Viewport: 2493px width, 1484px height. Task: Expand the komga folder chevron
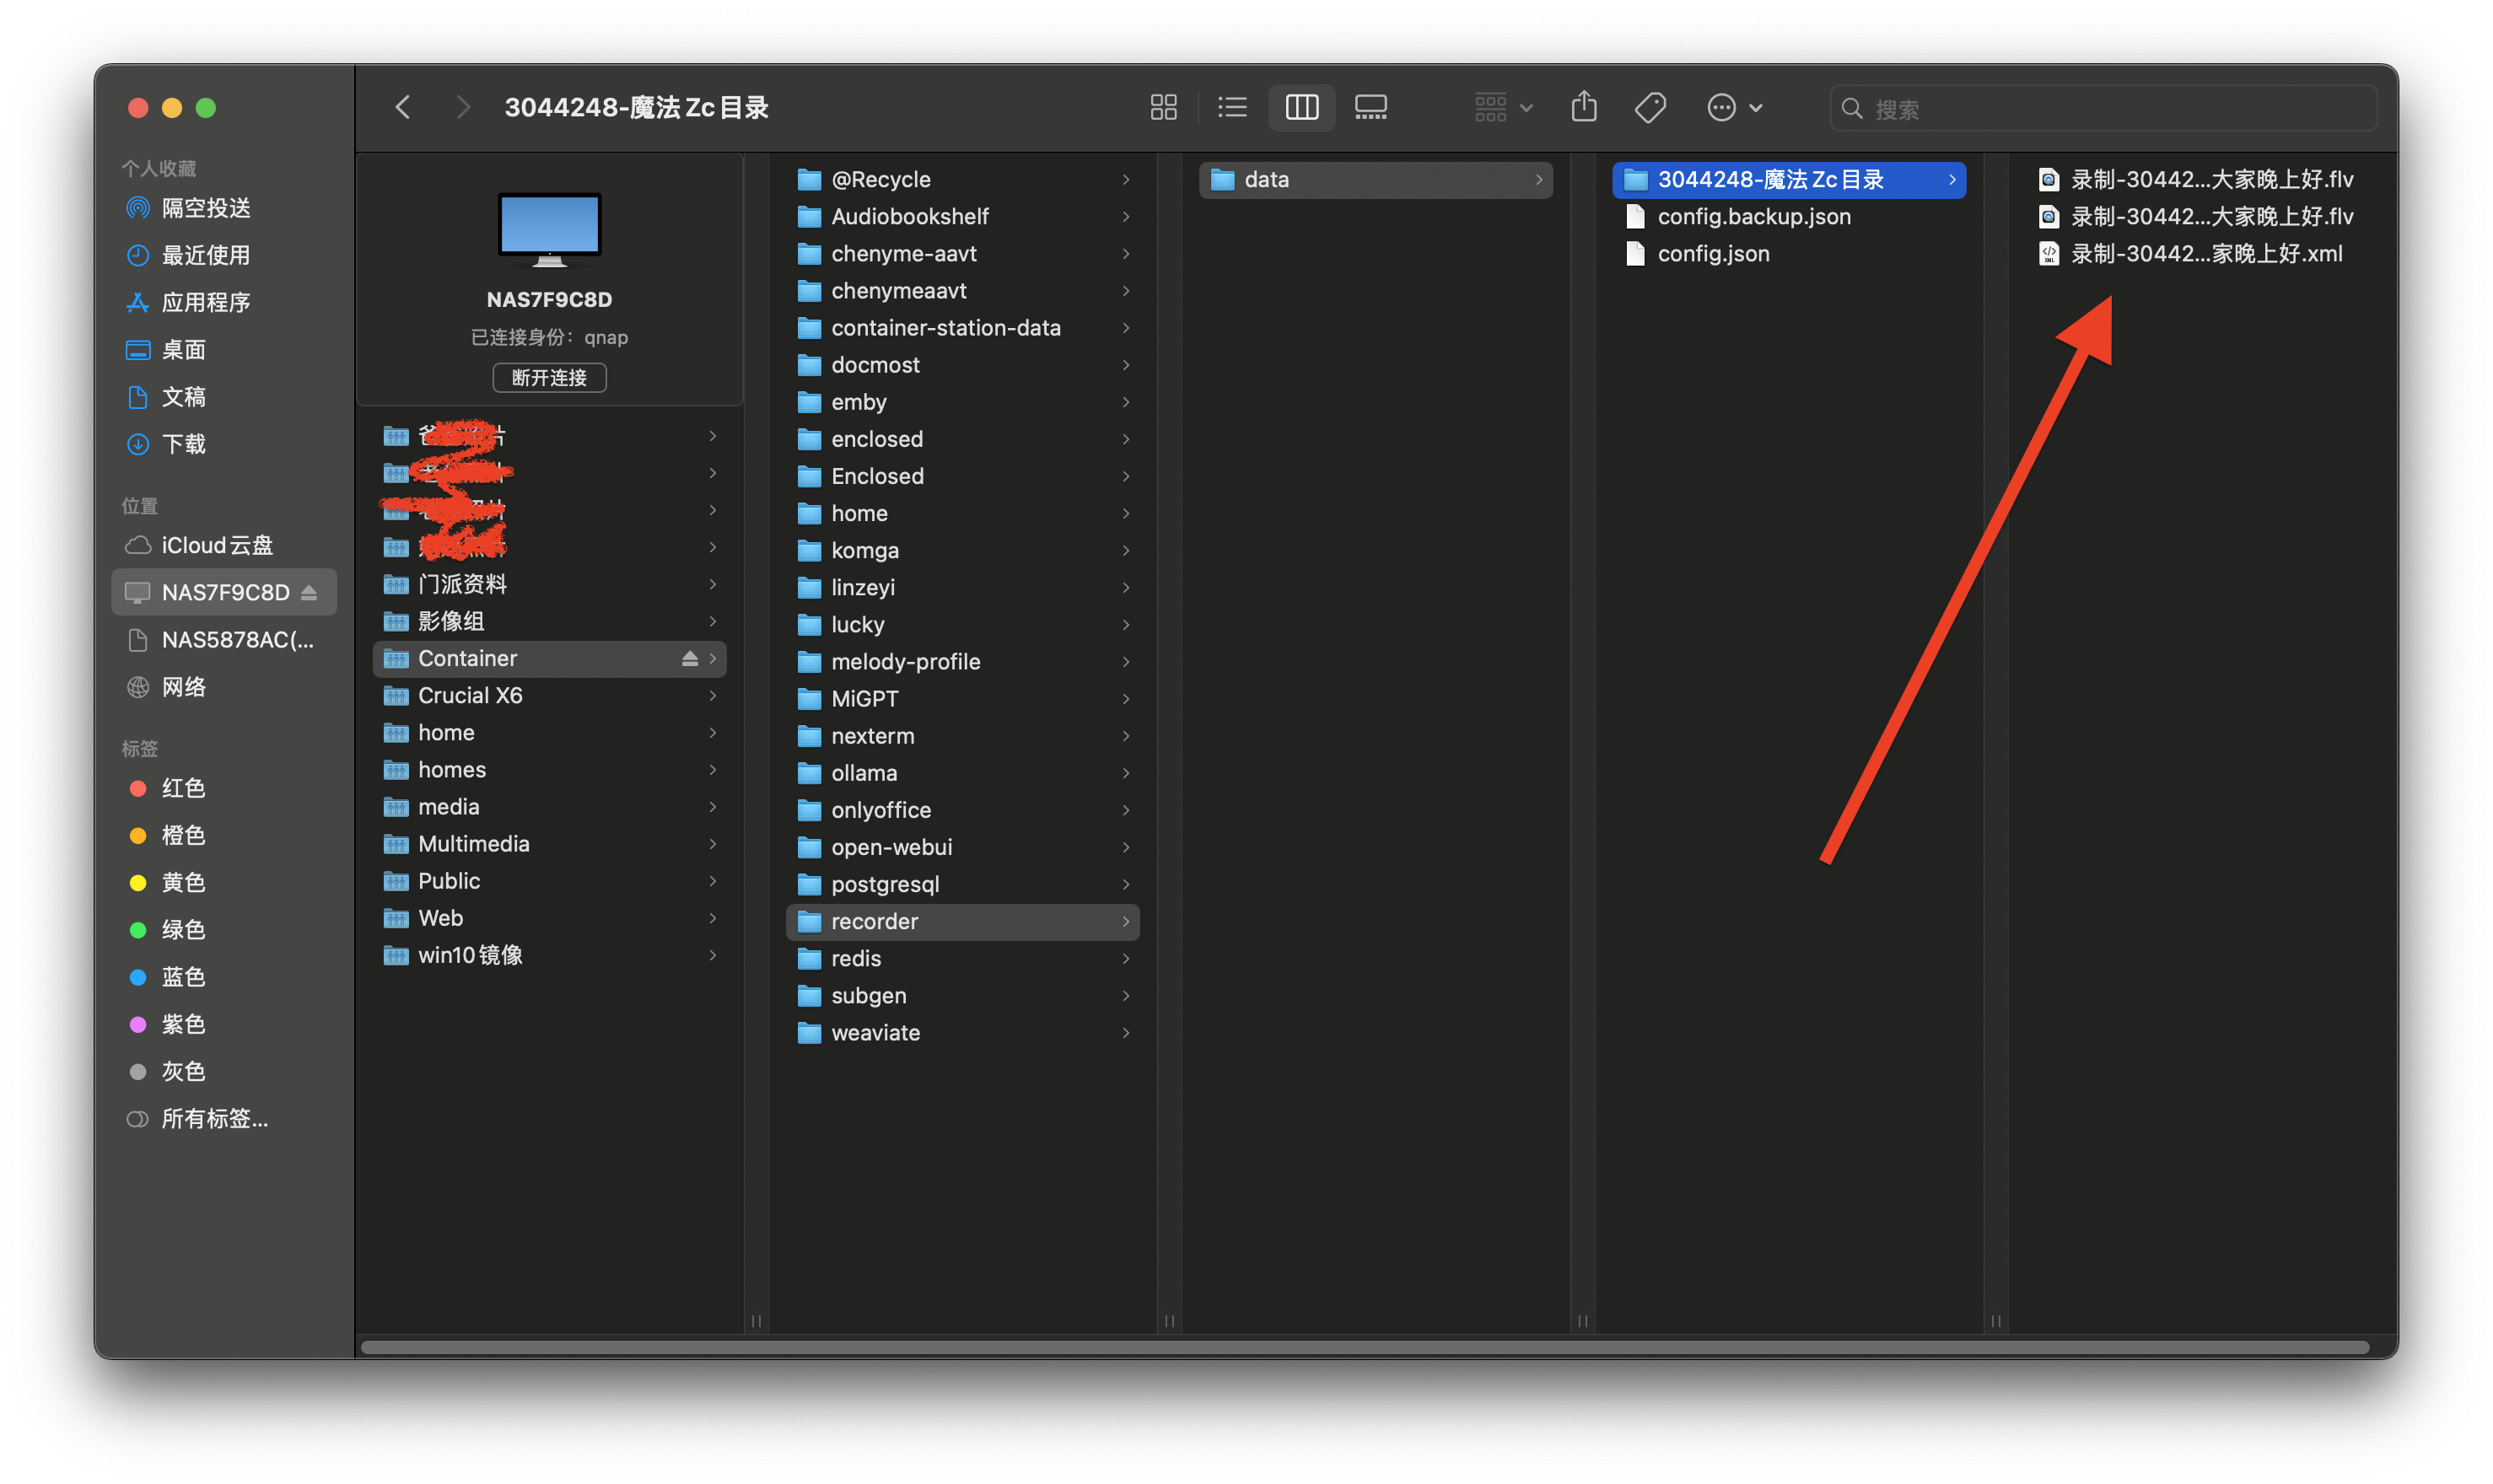tap(1126, 550)
